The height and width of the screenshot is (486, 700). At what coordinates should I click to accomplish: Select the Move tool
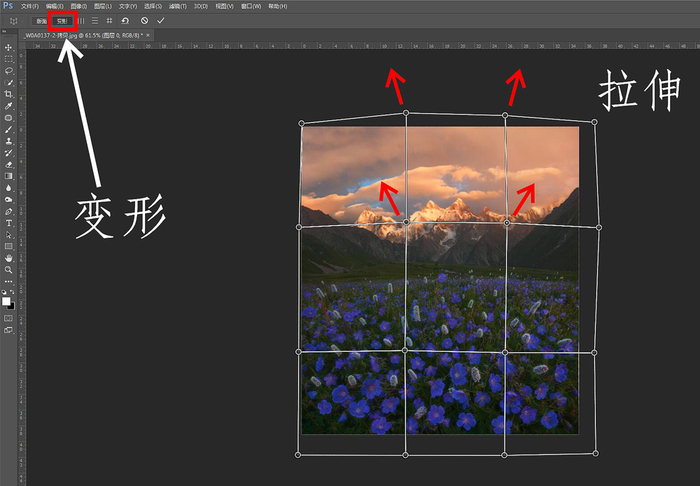[x=9, y=47]
